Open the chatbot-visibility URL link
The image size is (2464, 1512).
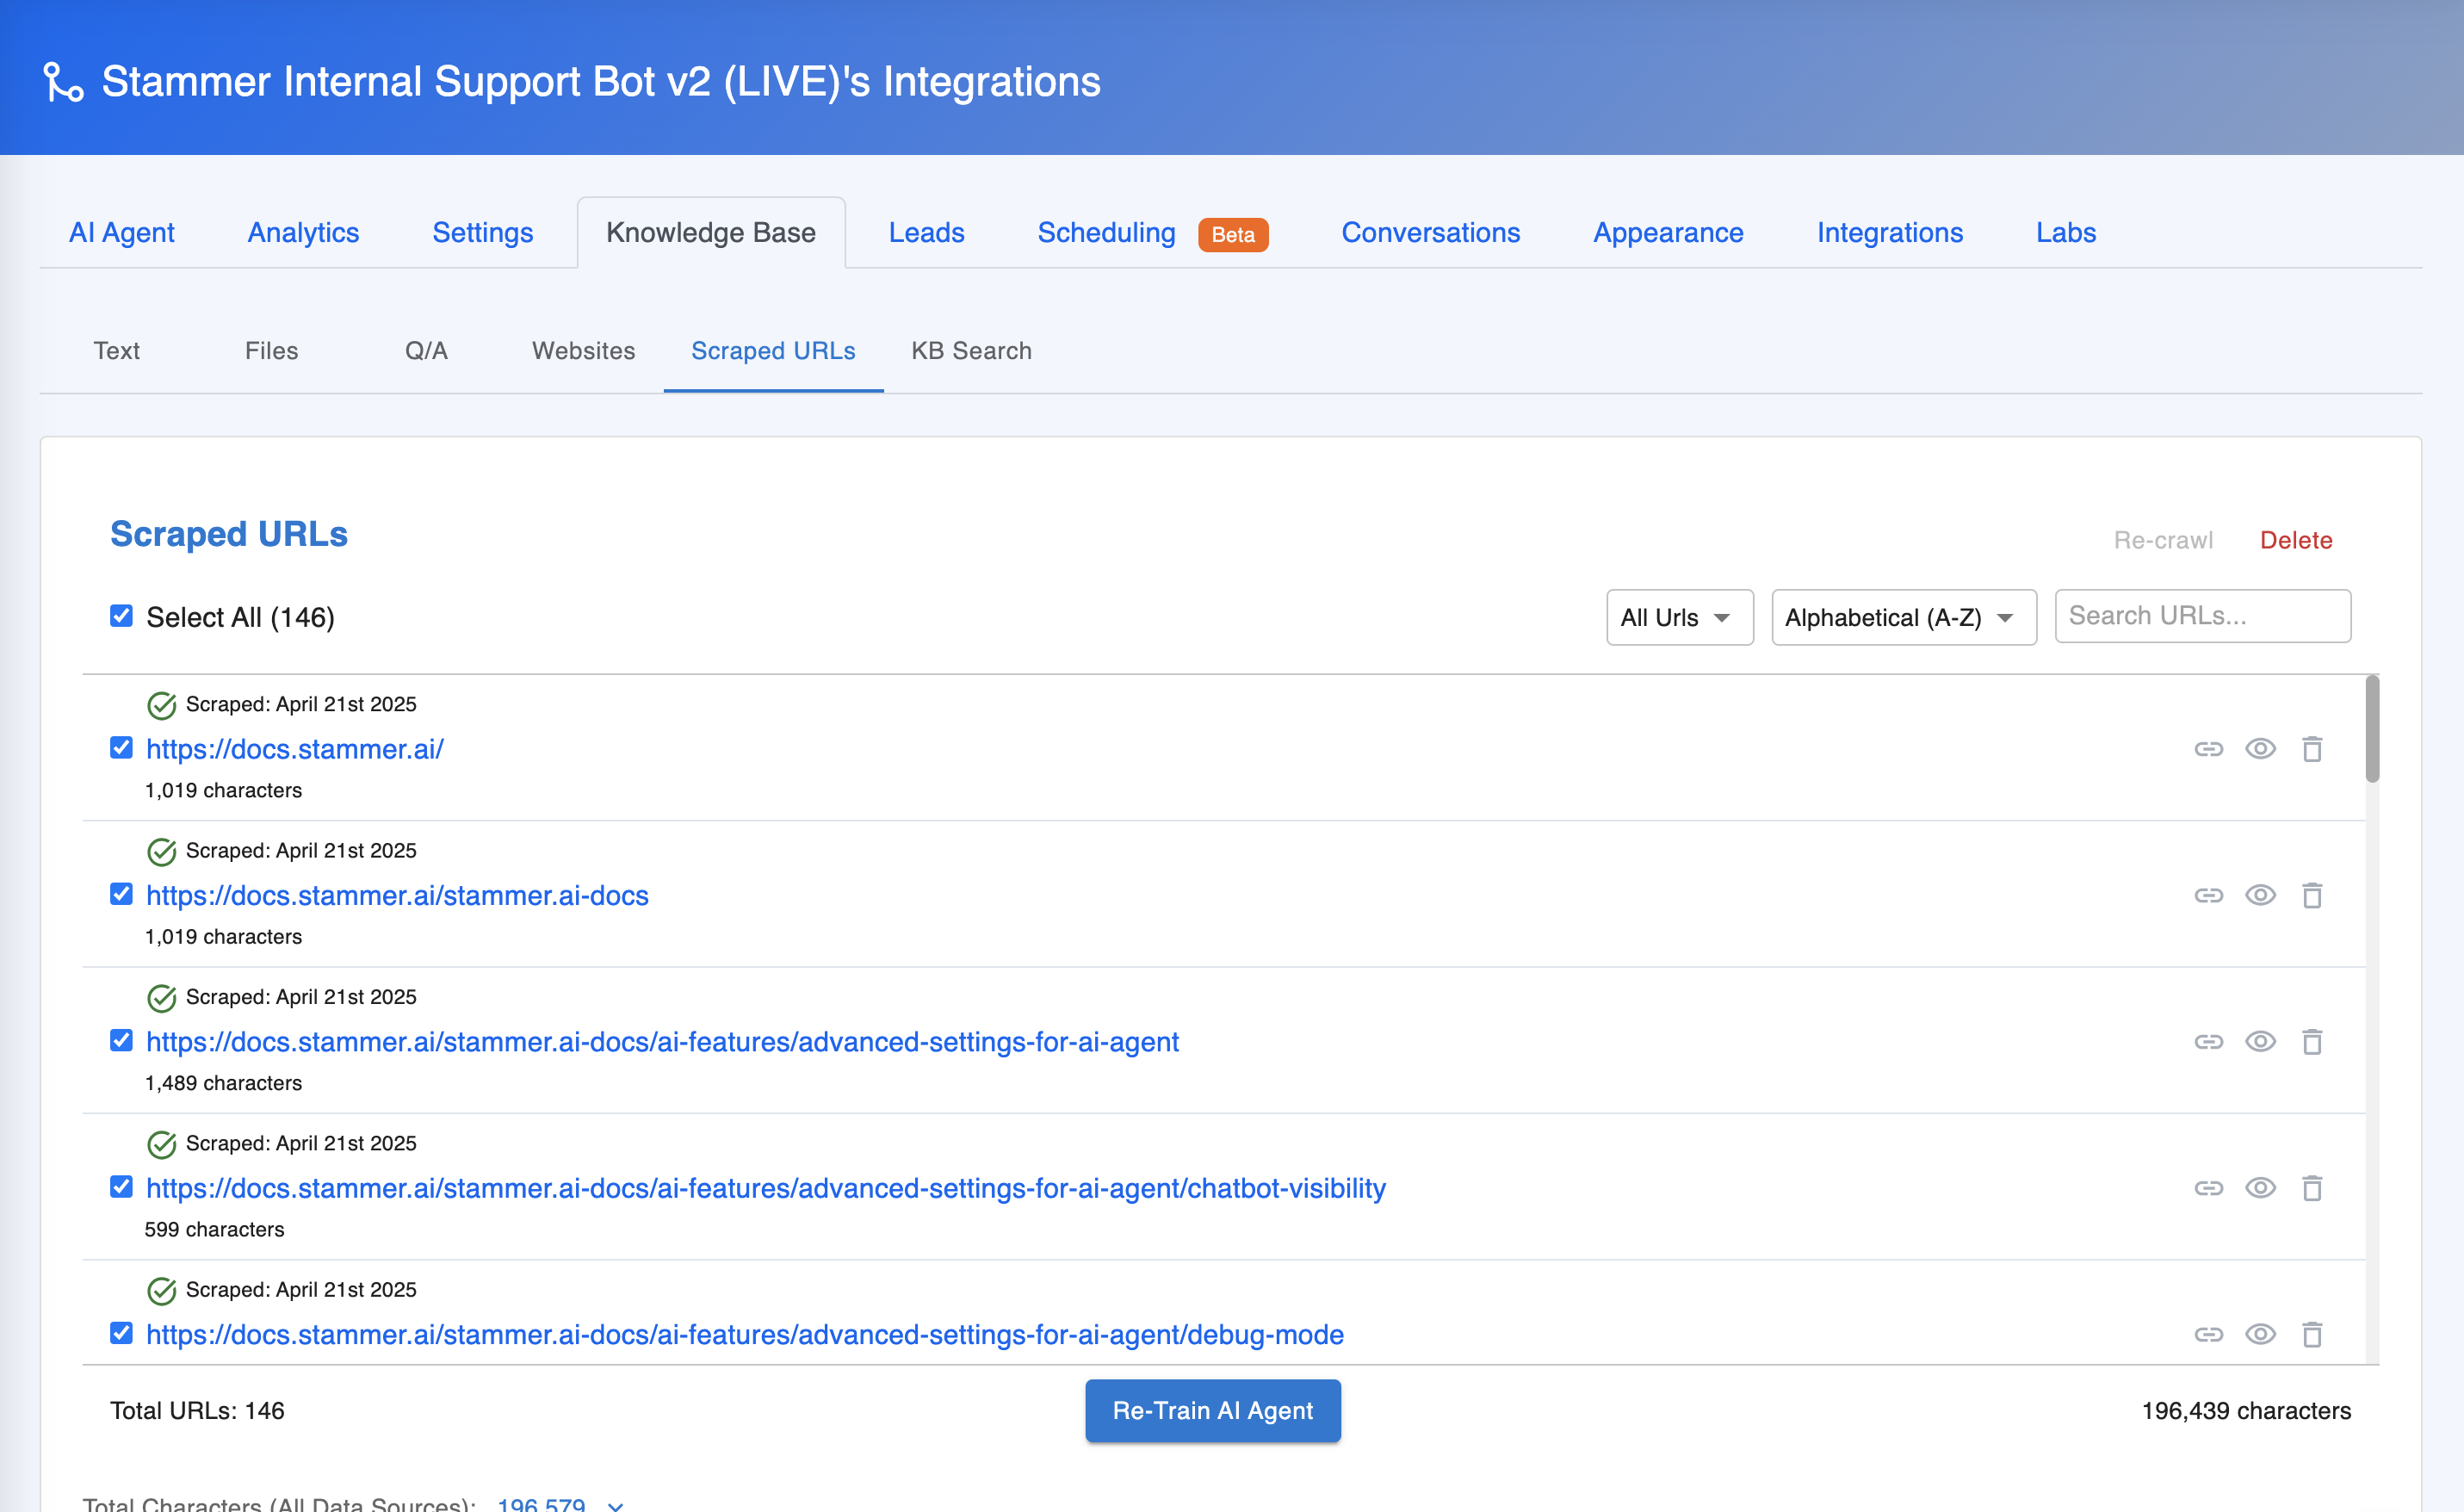coord(765,1188)
